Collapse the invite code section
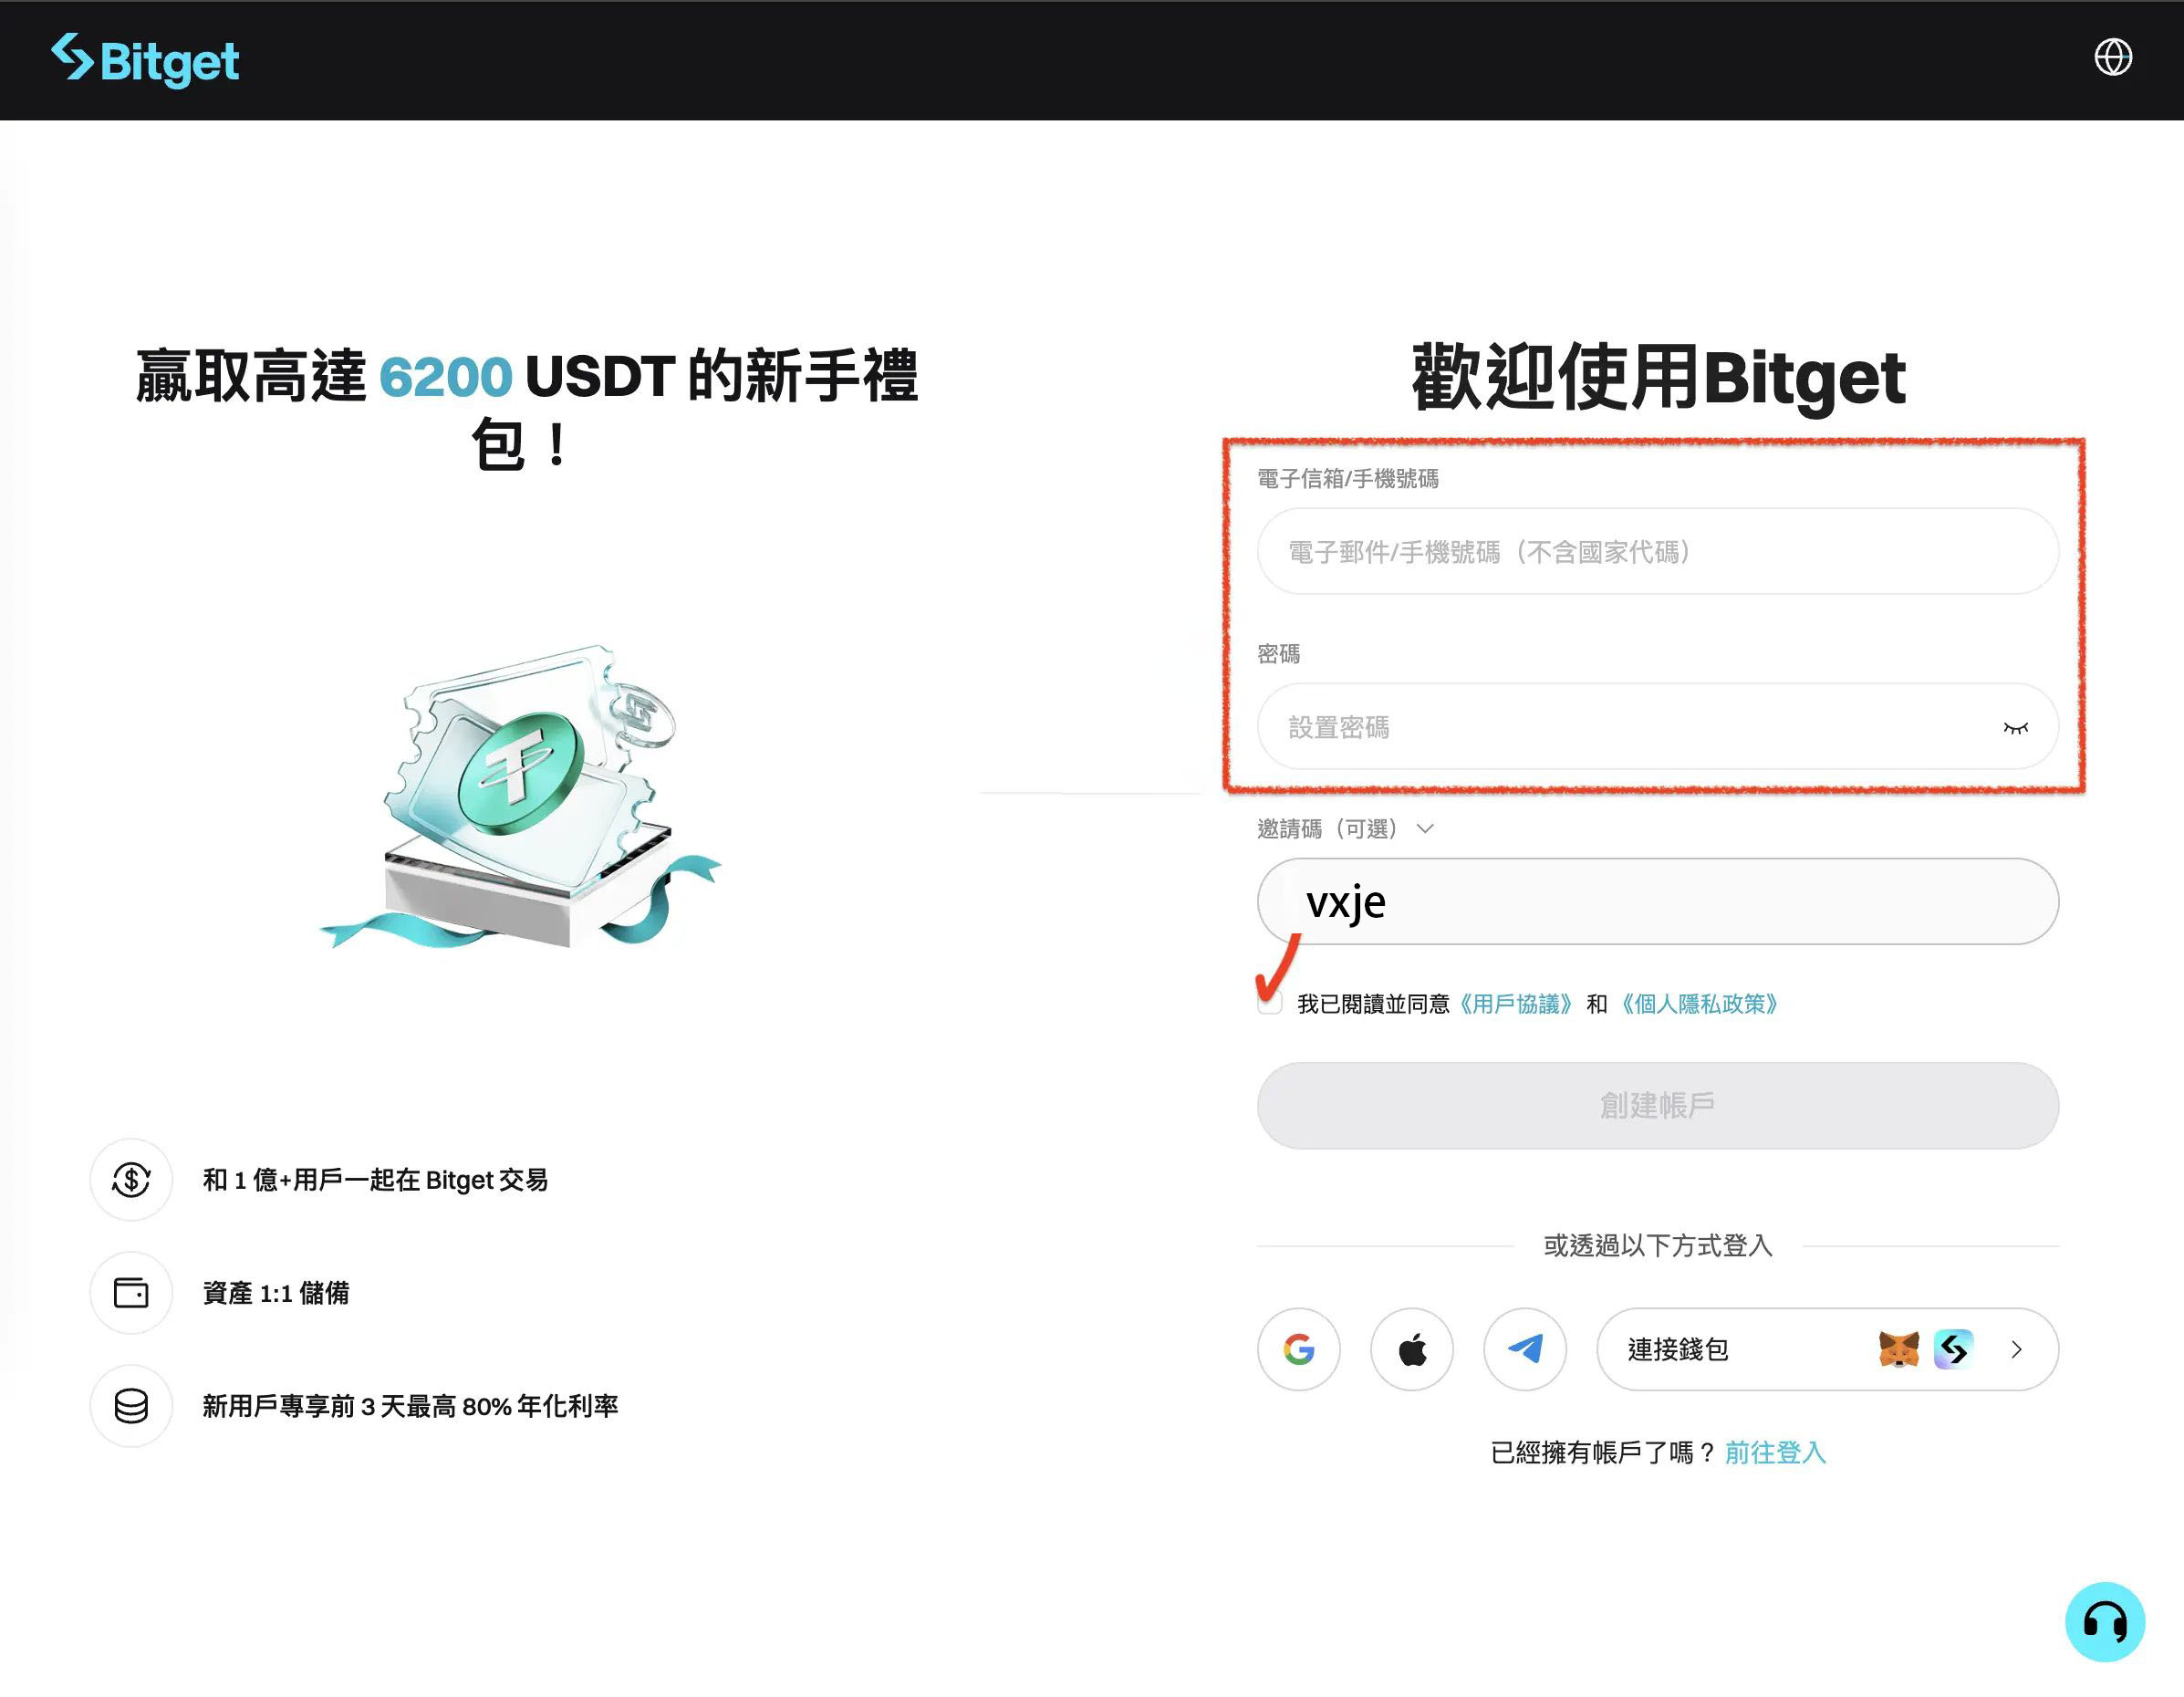This screenshot has height=1697, width=2184. point(1424,828)
